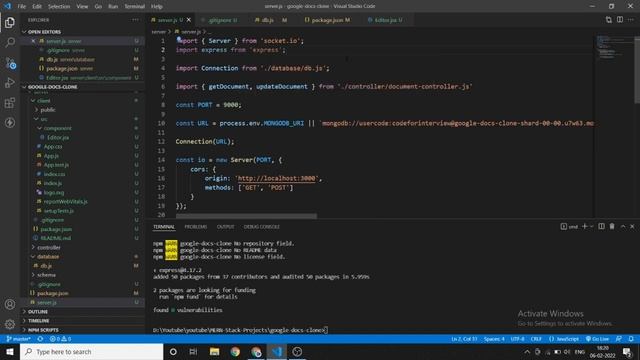The image size is (640, 360).
Task: Click feedback icon in status bar
Action: pyautogui.click(x=619, y=339)
